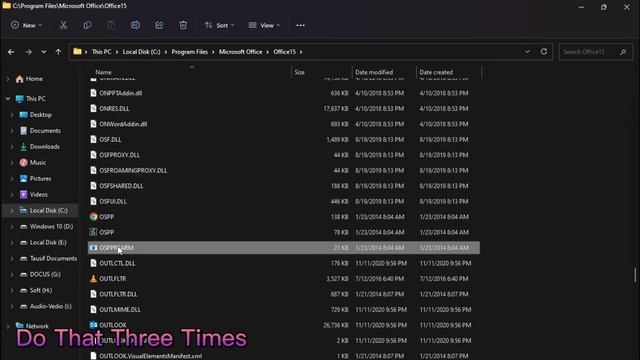Viewport: 640px width, 360px height.
Task: Click This PC in the breadcrumb
Action: (101, 52)
